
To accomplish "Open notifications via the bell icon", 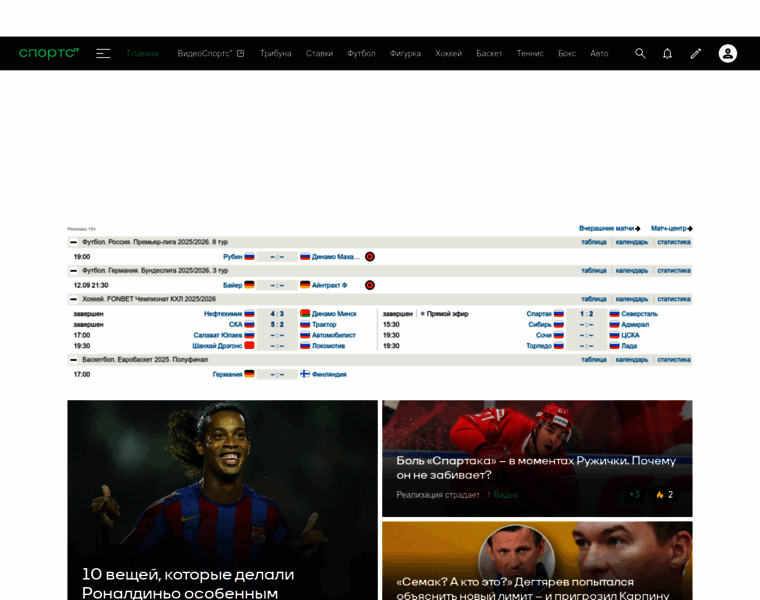I will [667, 53].
